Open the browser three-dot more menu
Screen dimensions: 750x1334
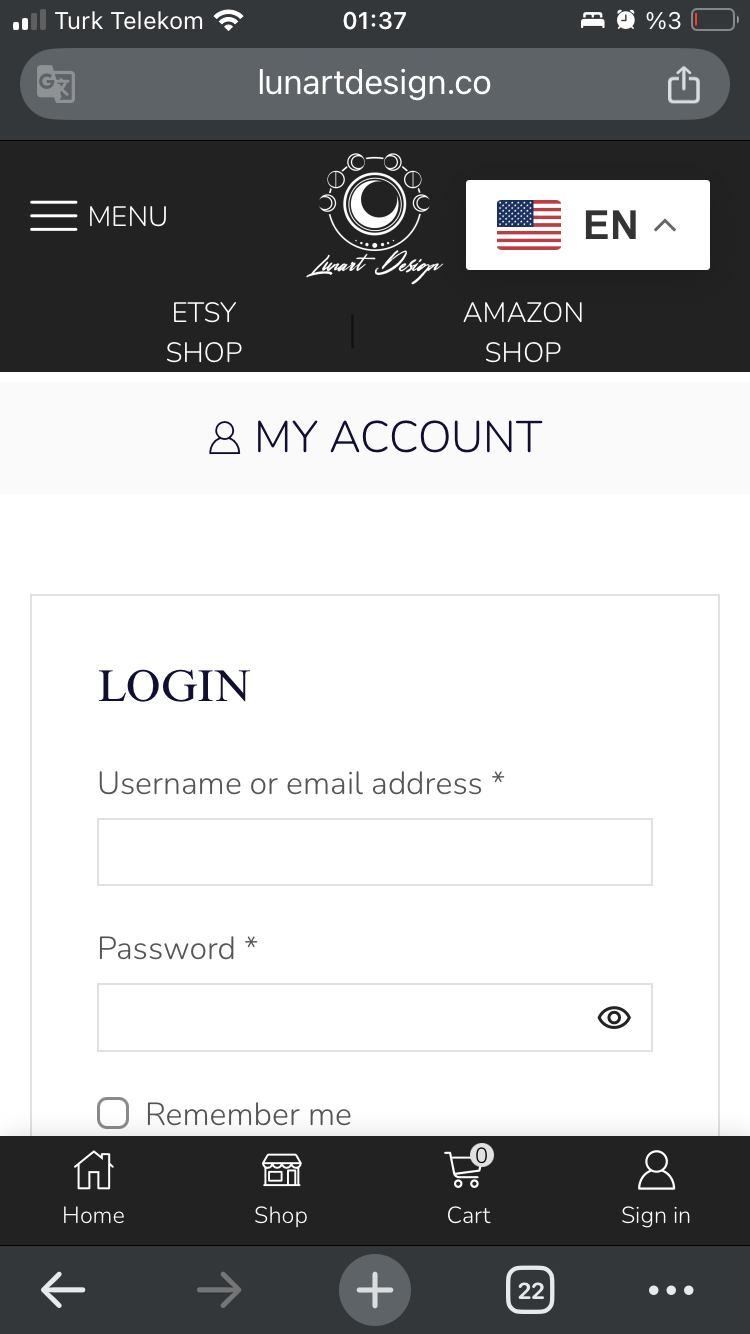point(671,1291)
